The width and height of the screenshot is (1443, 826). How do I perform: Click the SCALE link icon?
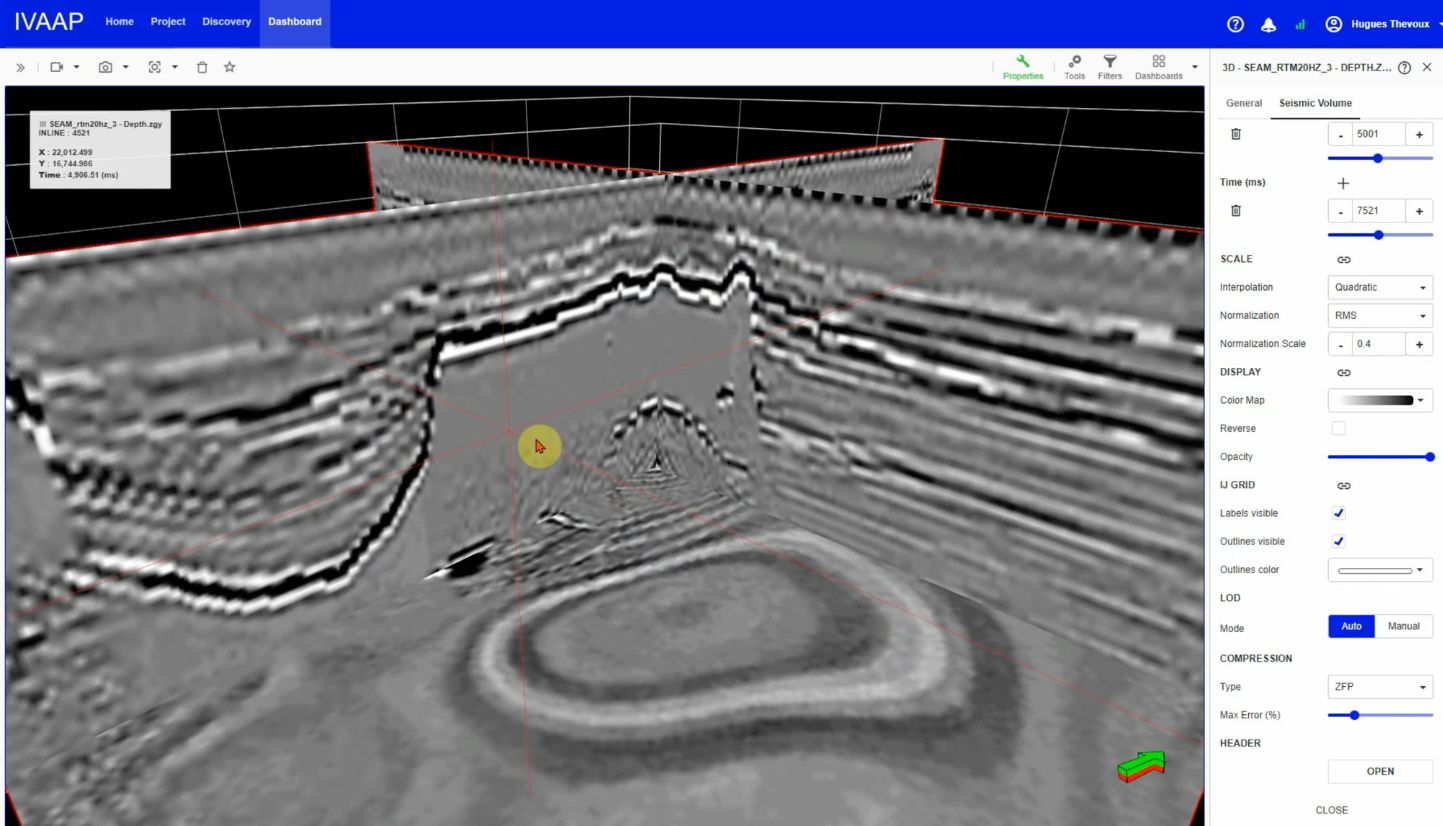point(1344,260)
